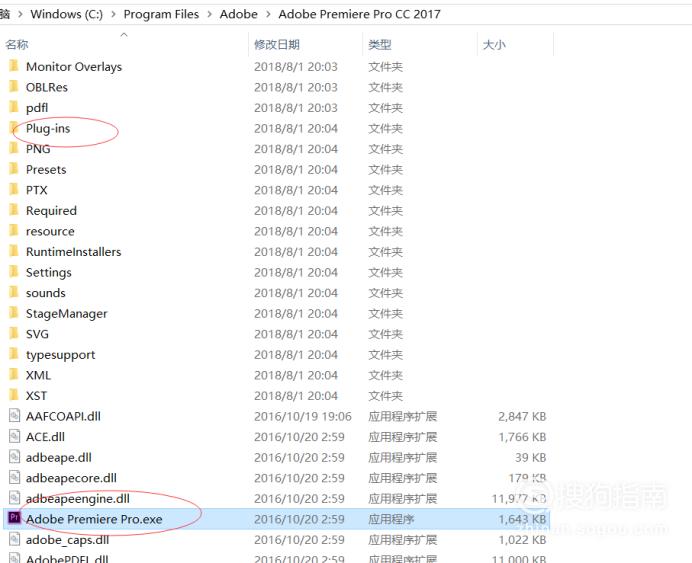Image resolution: width=692 pixels, height=563 pixels.
Task: Click the 应用程序 type of Premiere Pro.exe
Action: pos(391,519)
